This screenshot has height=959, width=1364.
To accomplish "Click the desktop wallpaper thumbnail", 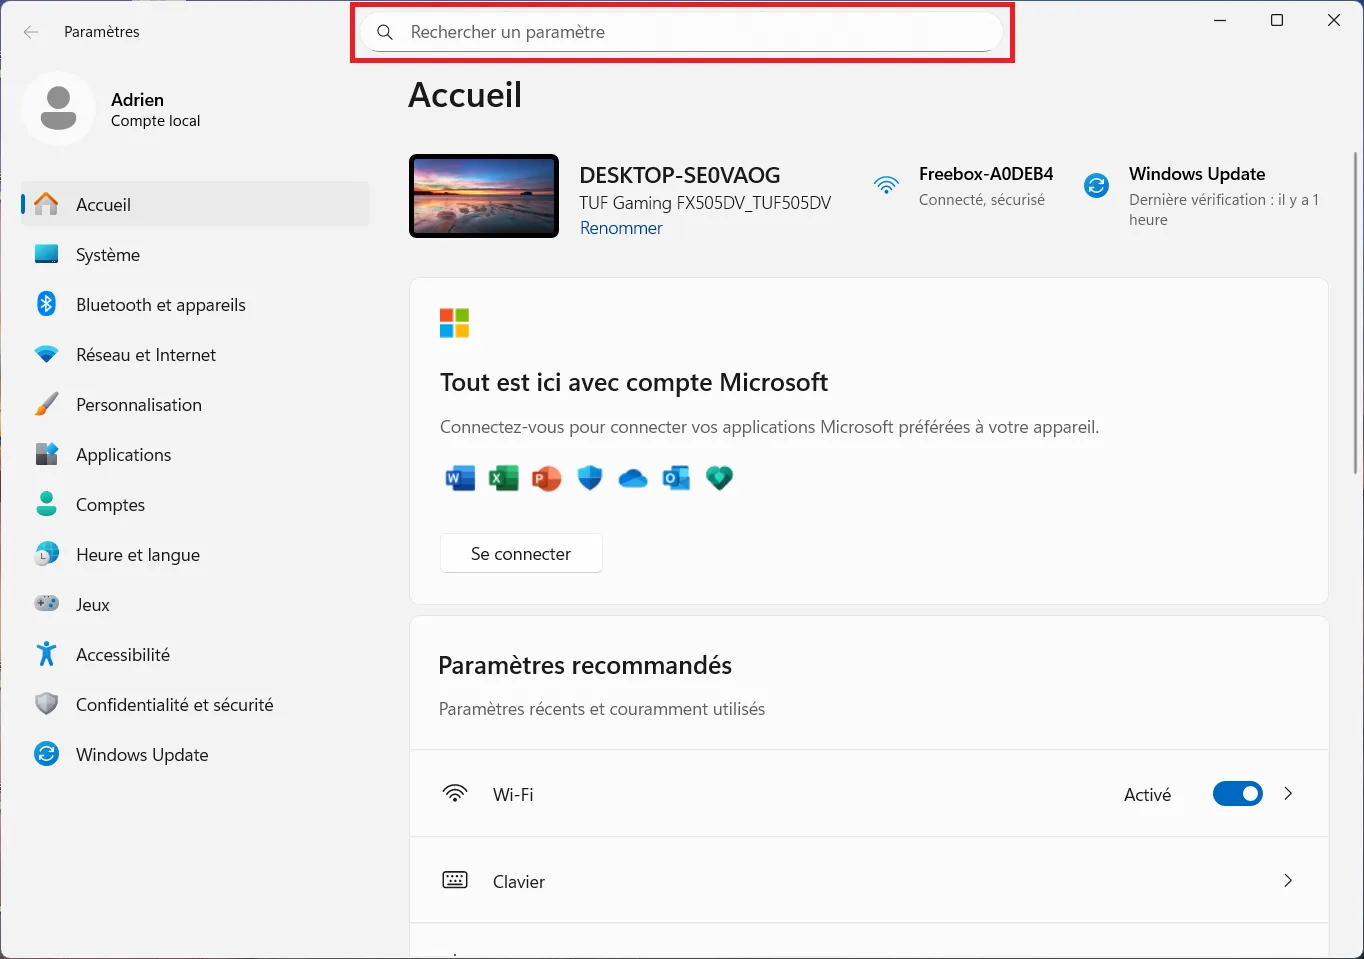I will coord(483,195).
